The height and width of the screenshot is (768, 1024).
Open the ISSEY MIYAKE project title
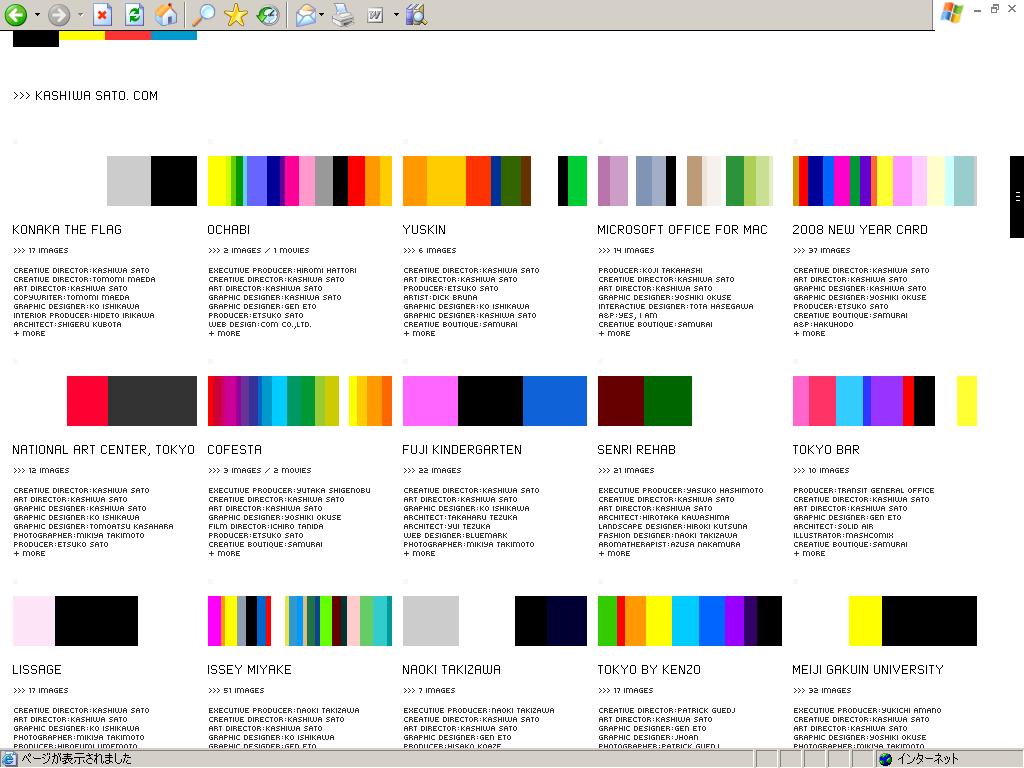pos(249,670)
